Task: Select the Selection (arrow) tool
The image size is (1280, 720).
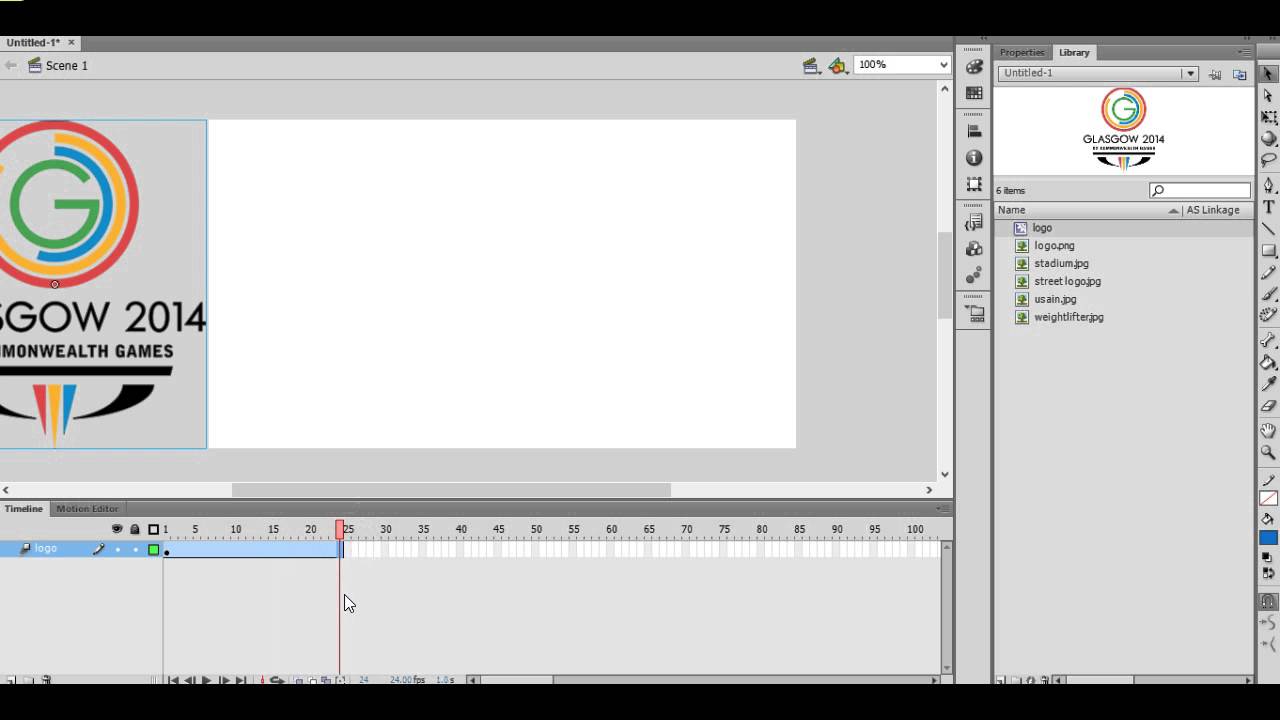Action: pyautogui.click(x=1268, y=74)
